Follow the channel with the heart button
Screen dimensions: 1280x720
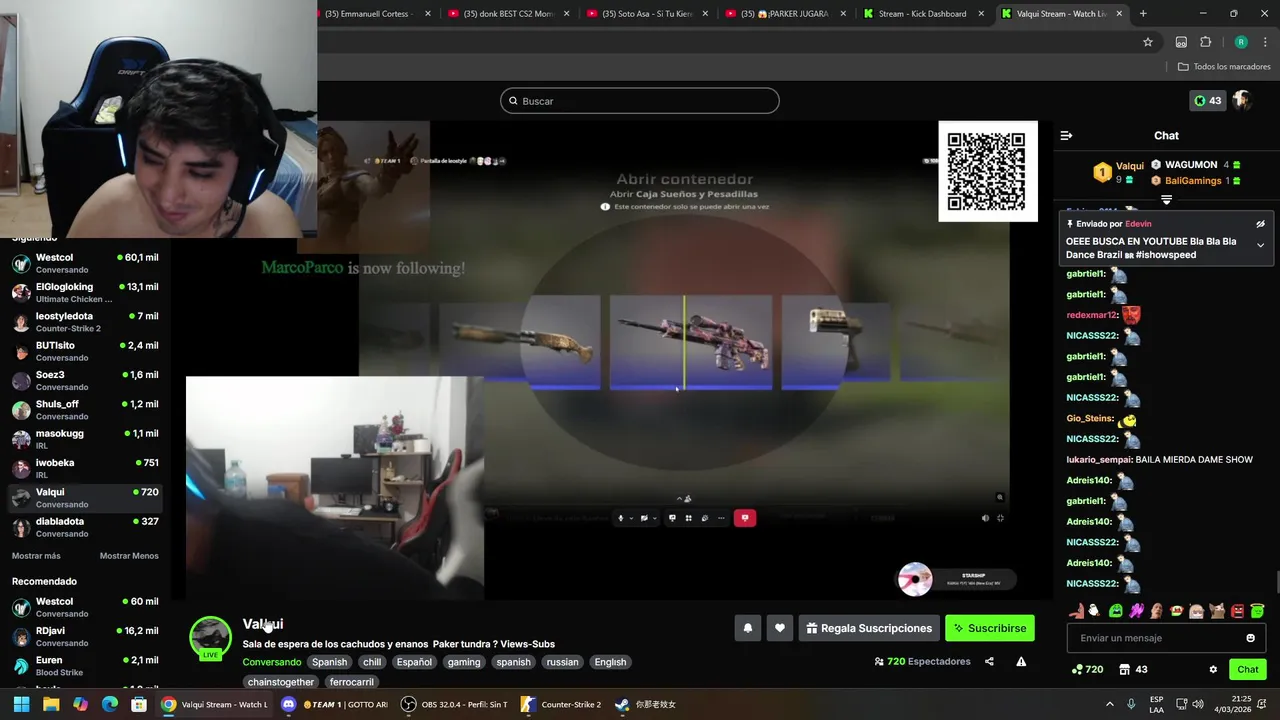point(780,628)
